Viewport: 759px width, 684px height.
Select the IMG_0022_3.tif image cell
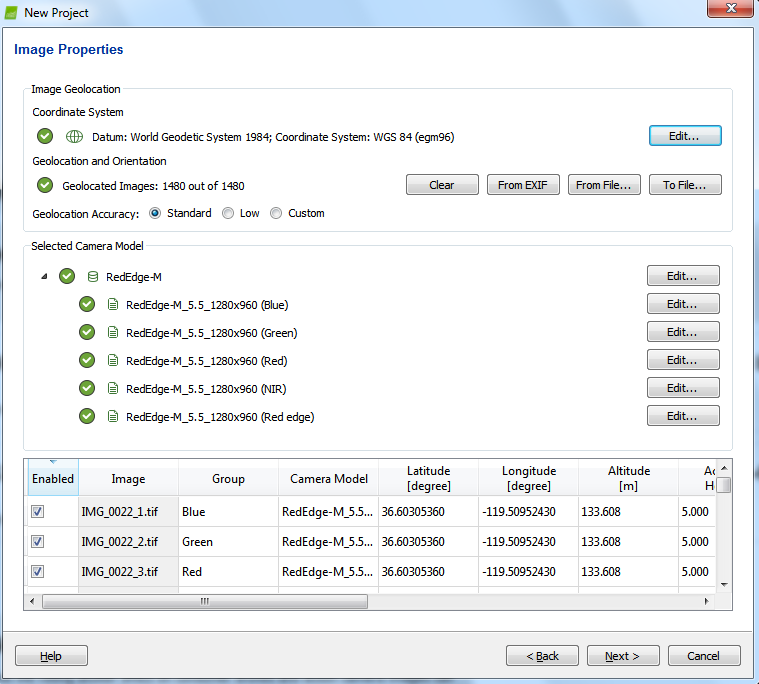point(128,572)
